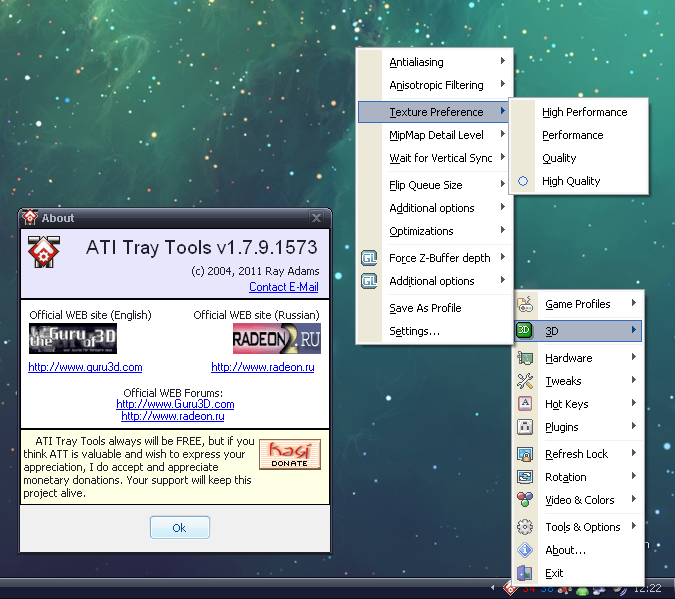Click the Refresh Lock padlock icon
This screenshot has width=675, height=599.
tap(525, 454)
